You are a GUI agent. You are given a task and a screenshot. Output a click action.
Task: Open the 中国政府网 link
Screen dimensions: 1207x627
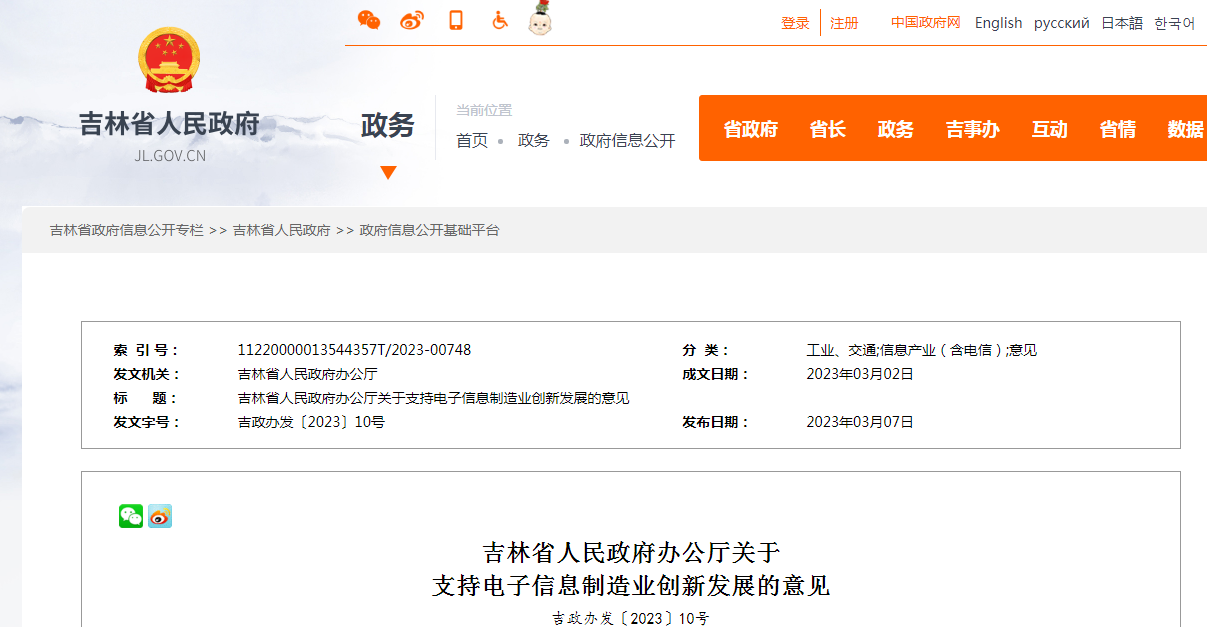[925, 22]
